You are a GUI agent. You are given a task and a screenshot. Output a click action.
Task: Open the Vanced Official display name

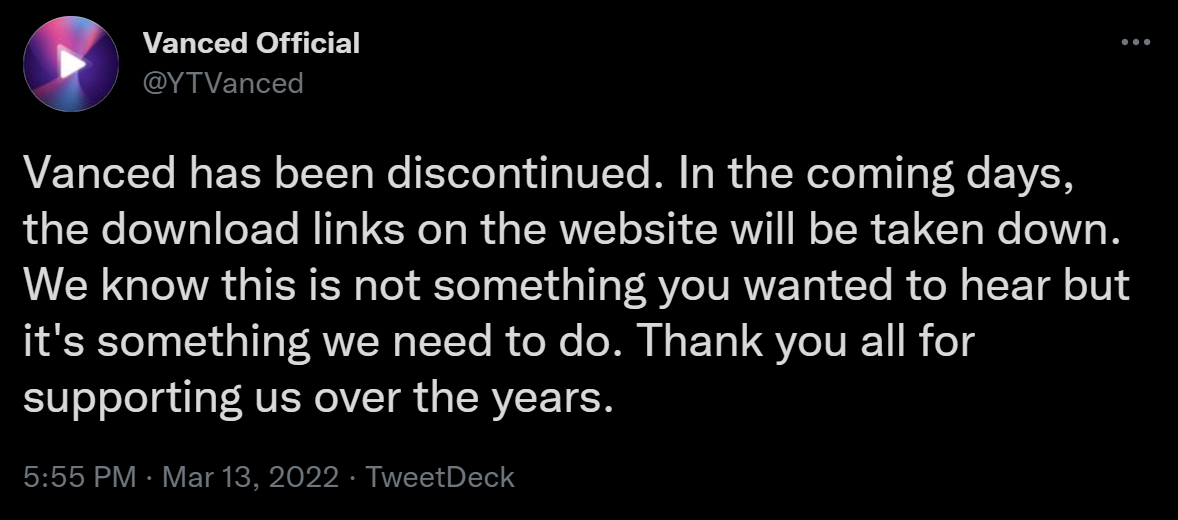(251, 44)
